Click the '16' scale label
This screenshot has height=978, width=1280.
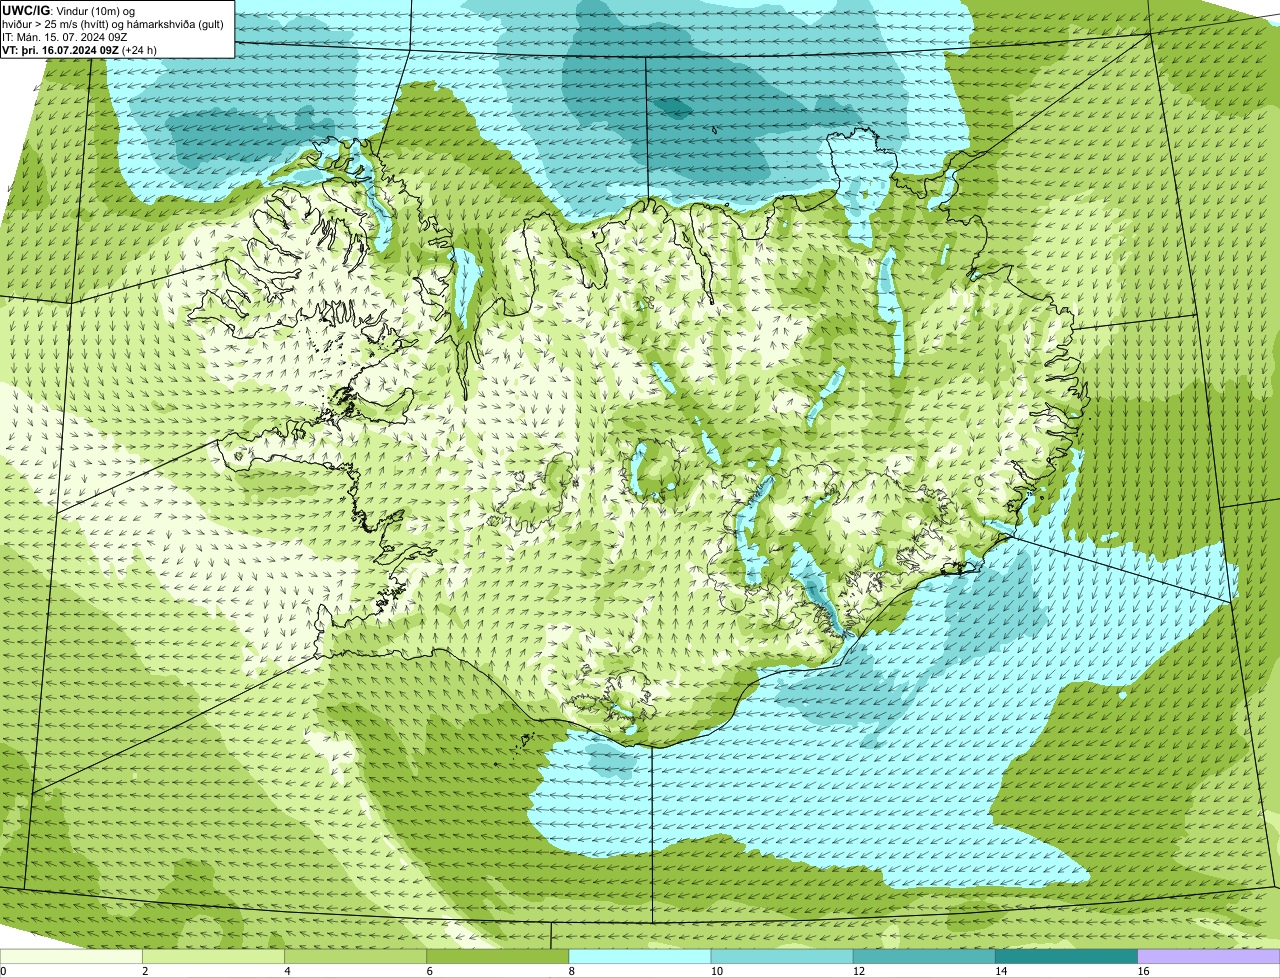pyautogui.click(x=1143, y=972)
